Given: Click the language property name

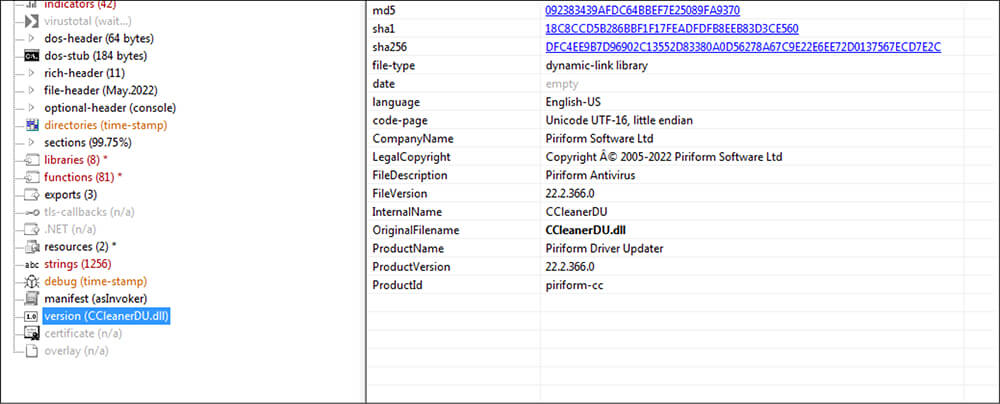Looking at the screenshot, I should click(x=395, y=102).
